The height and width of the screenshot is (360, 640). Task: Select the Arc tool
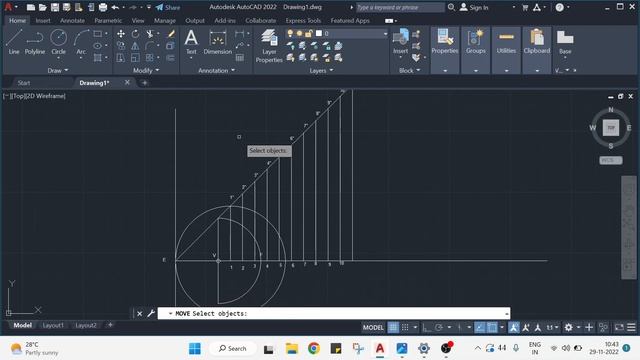click(x=81, y=42)
